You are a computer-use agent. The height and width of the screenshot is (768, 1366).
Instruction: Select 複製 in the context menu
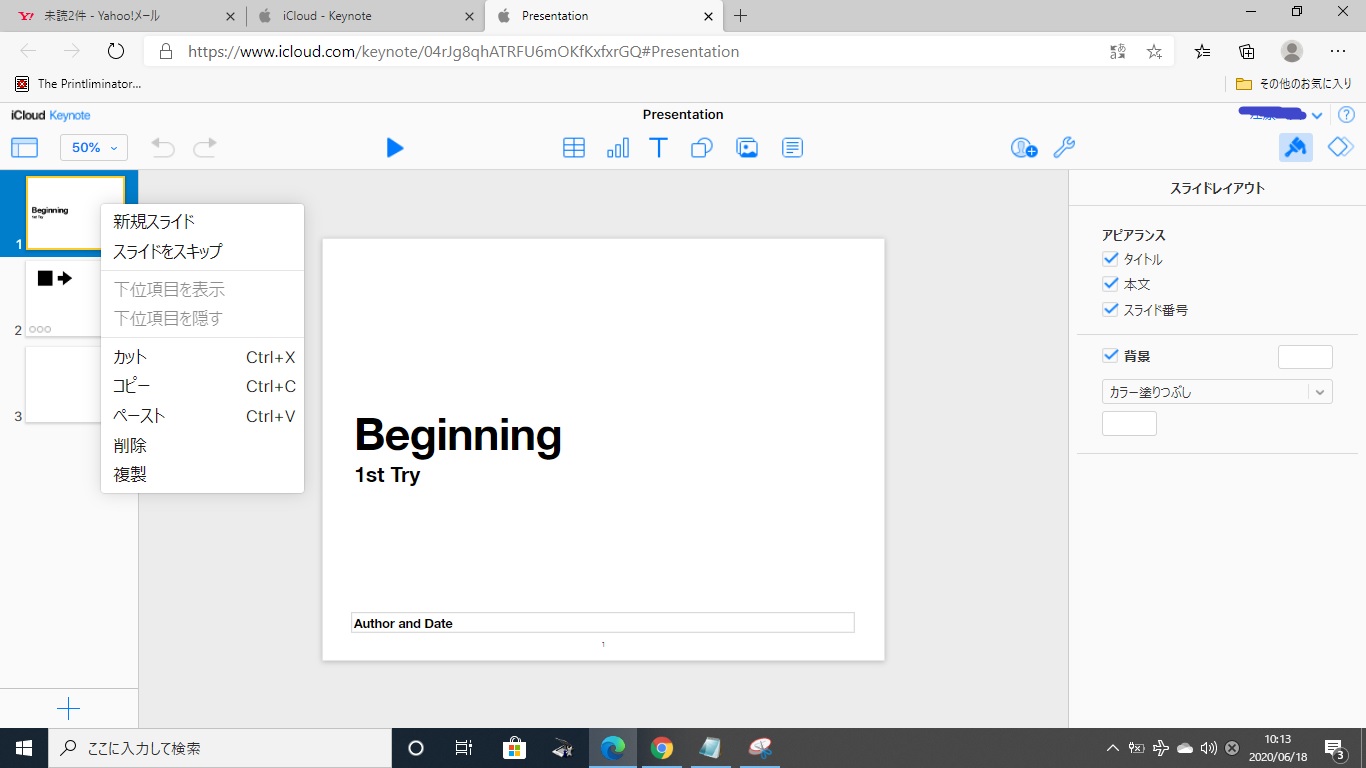pos(130,475)
